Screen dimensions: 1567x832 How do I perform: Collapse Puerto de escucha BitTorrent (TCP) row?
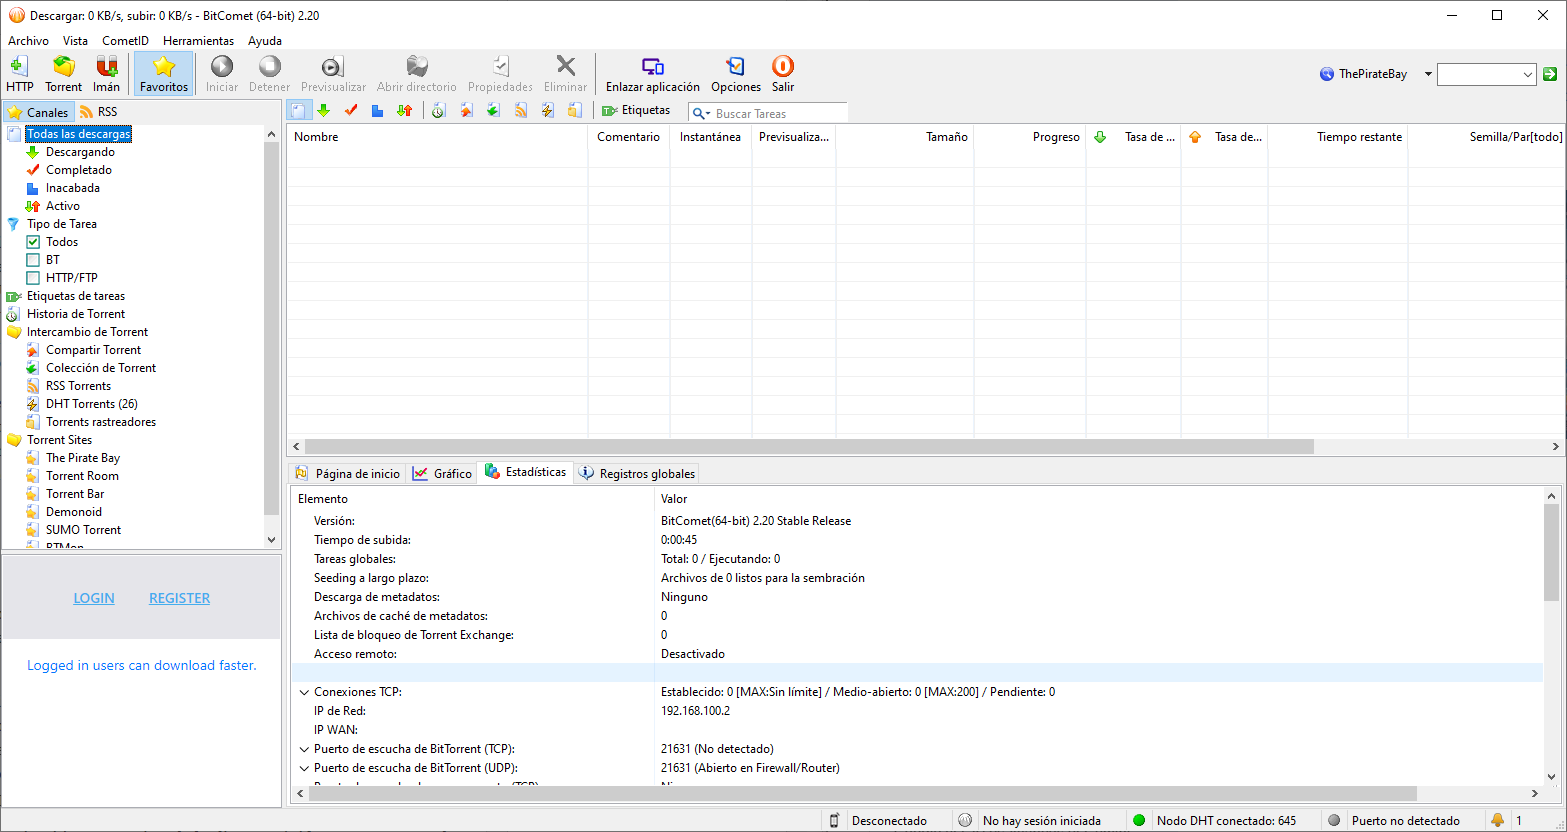pos(304,749)
